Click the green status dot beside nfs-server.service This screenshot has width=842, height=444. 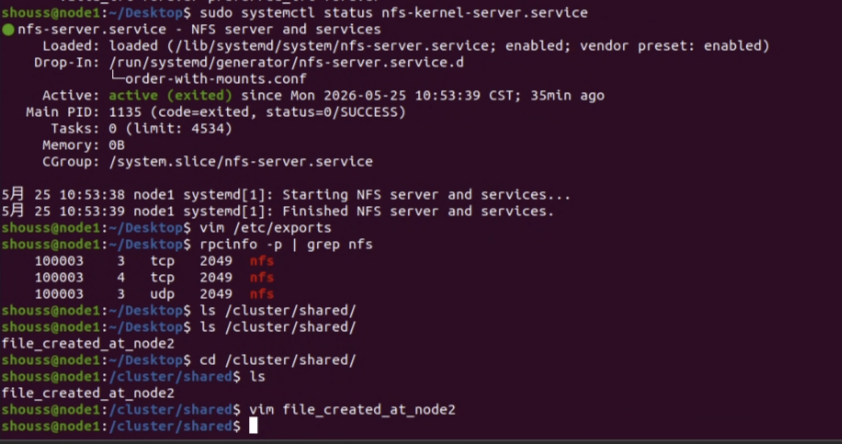pyautogui.click(x=8, y=30)
